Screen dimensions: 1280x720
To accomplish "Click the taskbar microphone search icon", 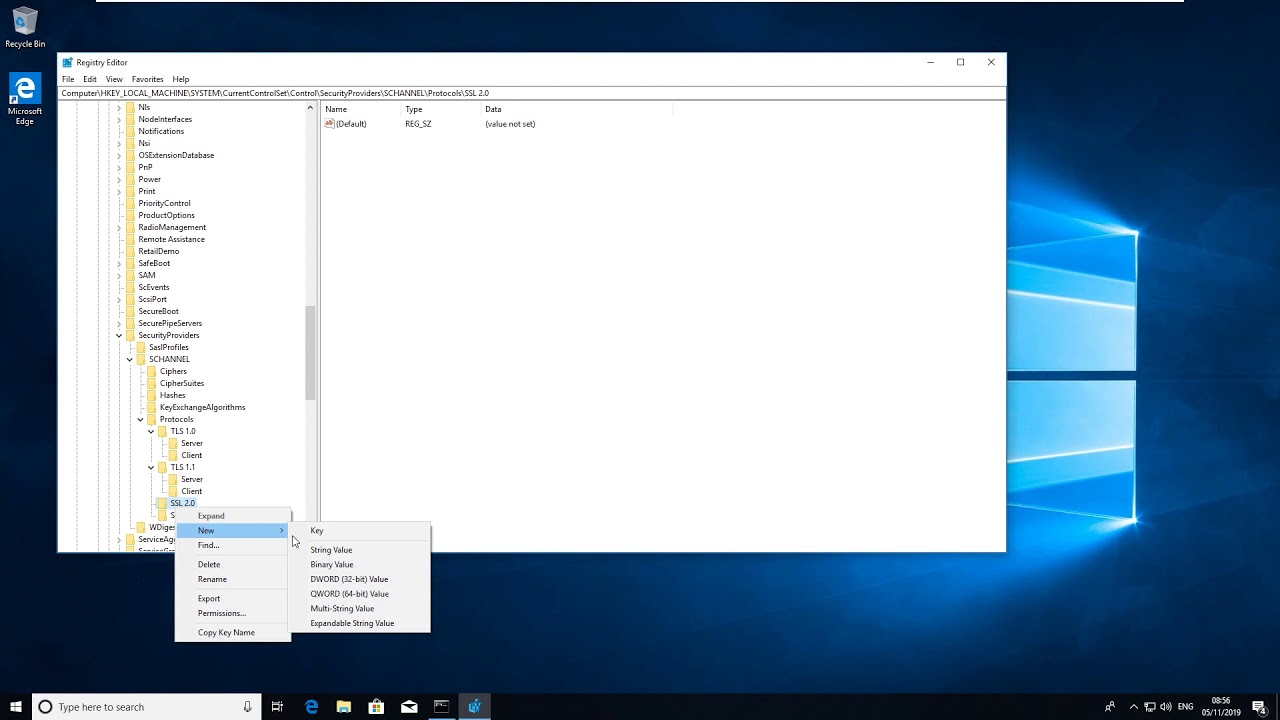I will tap(247, 707).
